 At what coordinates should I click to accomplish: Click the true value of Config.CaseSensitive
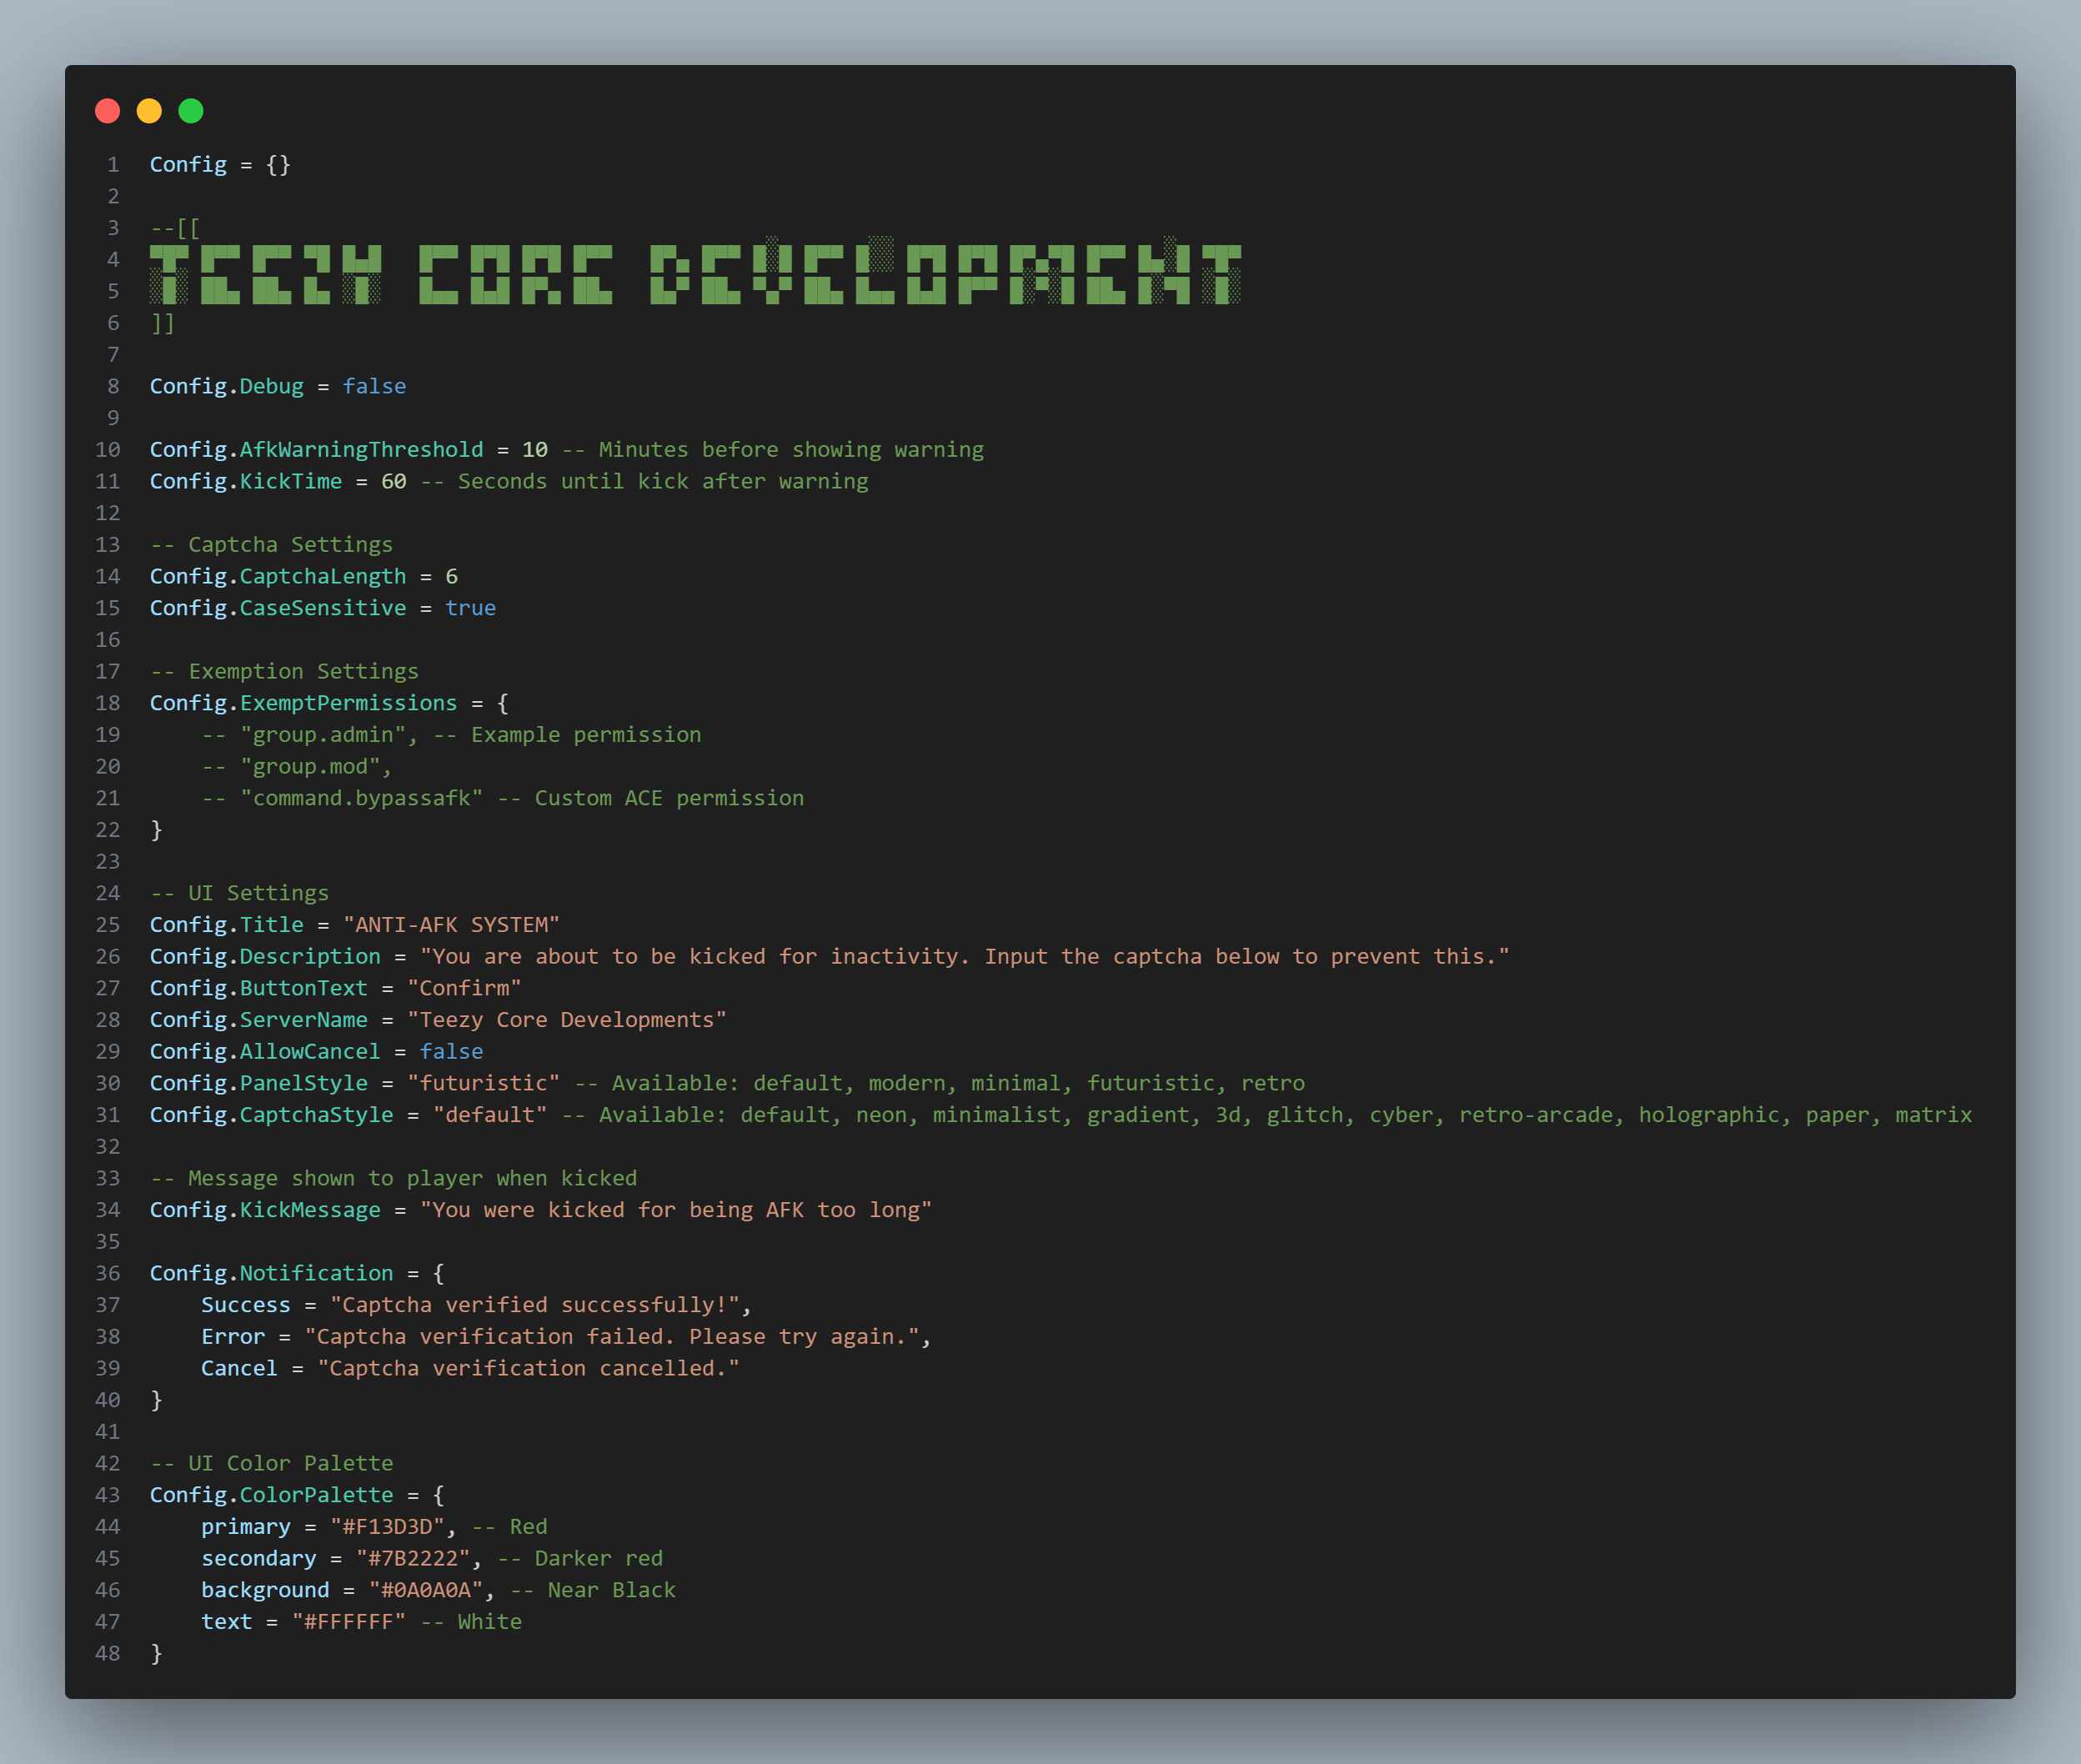point(470,608)
